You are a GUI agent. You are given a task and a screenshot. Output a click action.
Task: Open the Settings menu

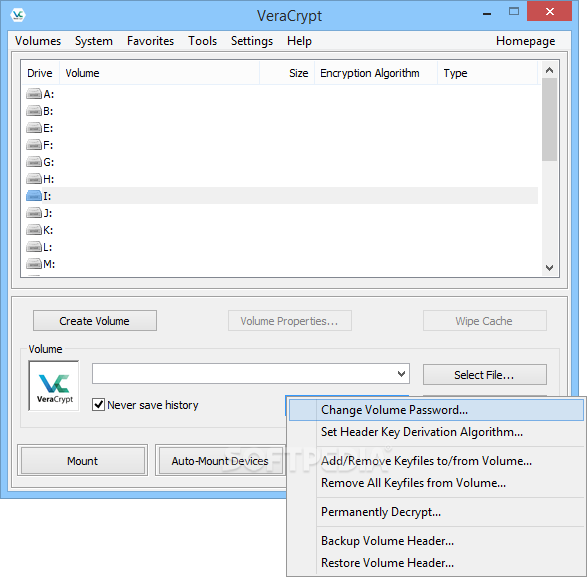pos(252,41)
